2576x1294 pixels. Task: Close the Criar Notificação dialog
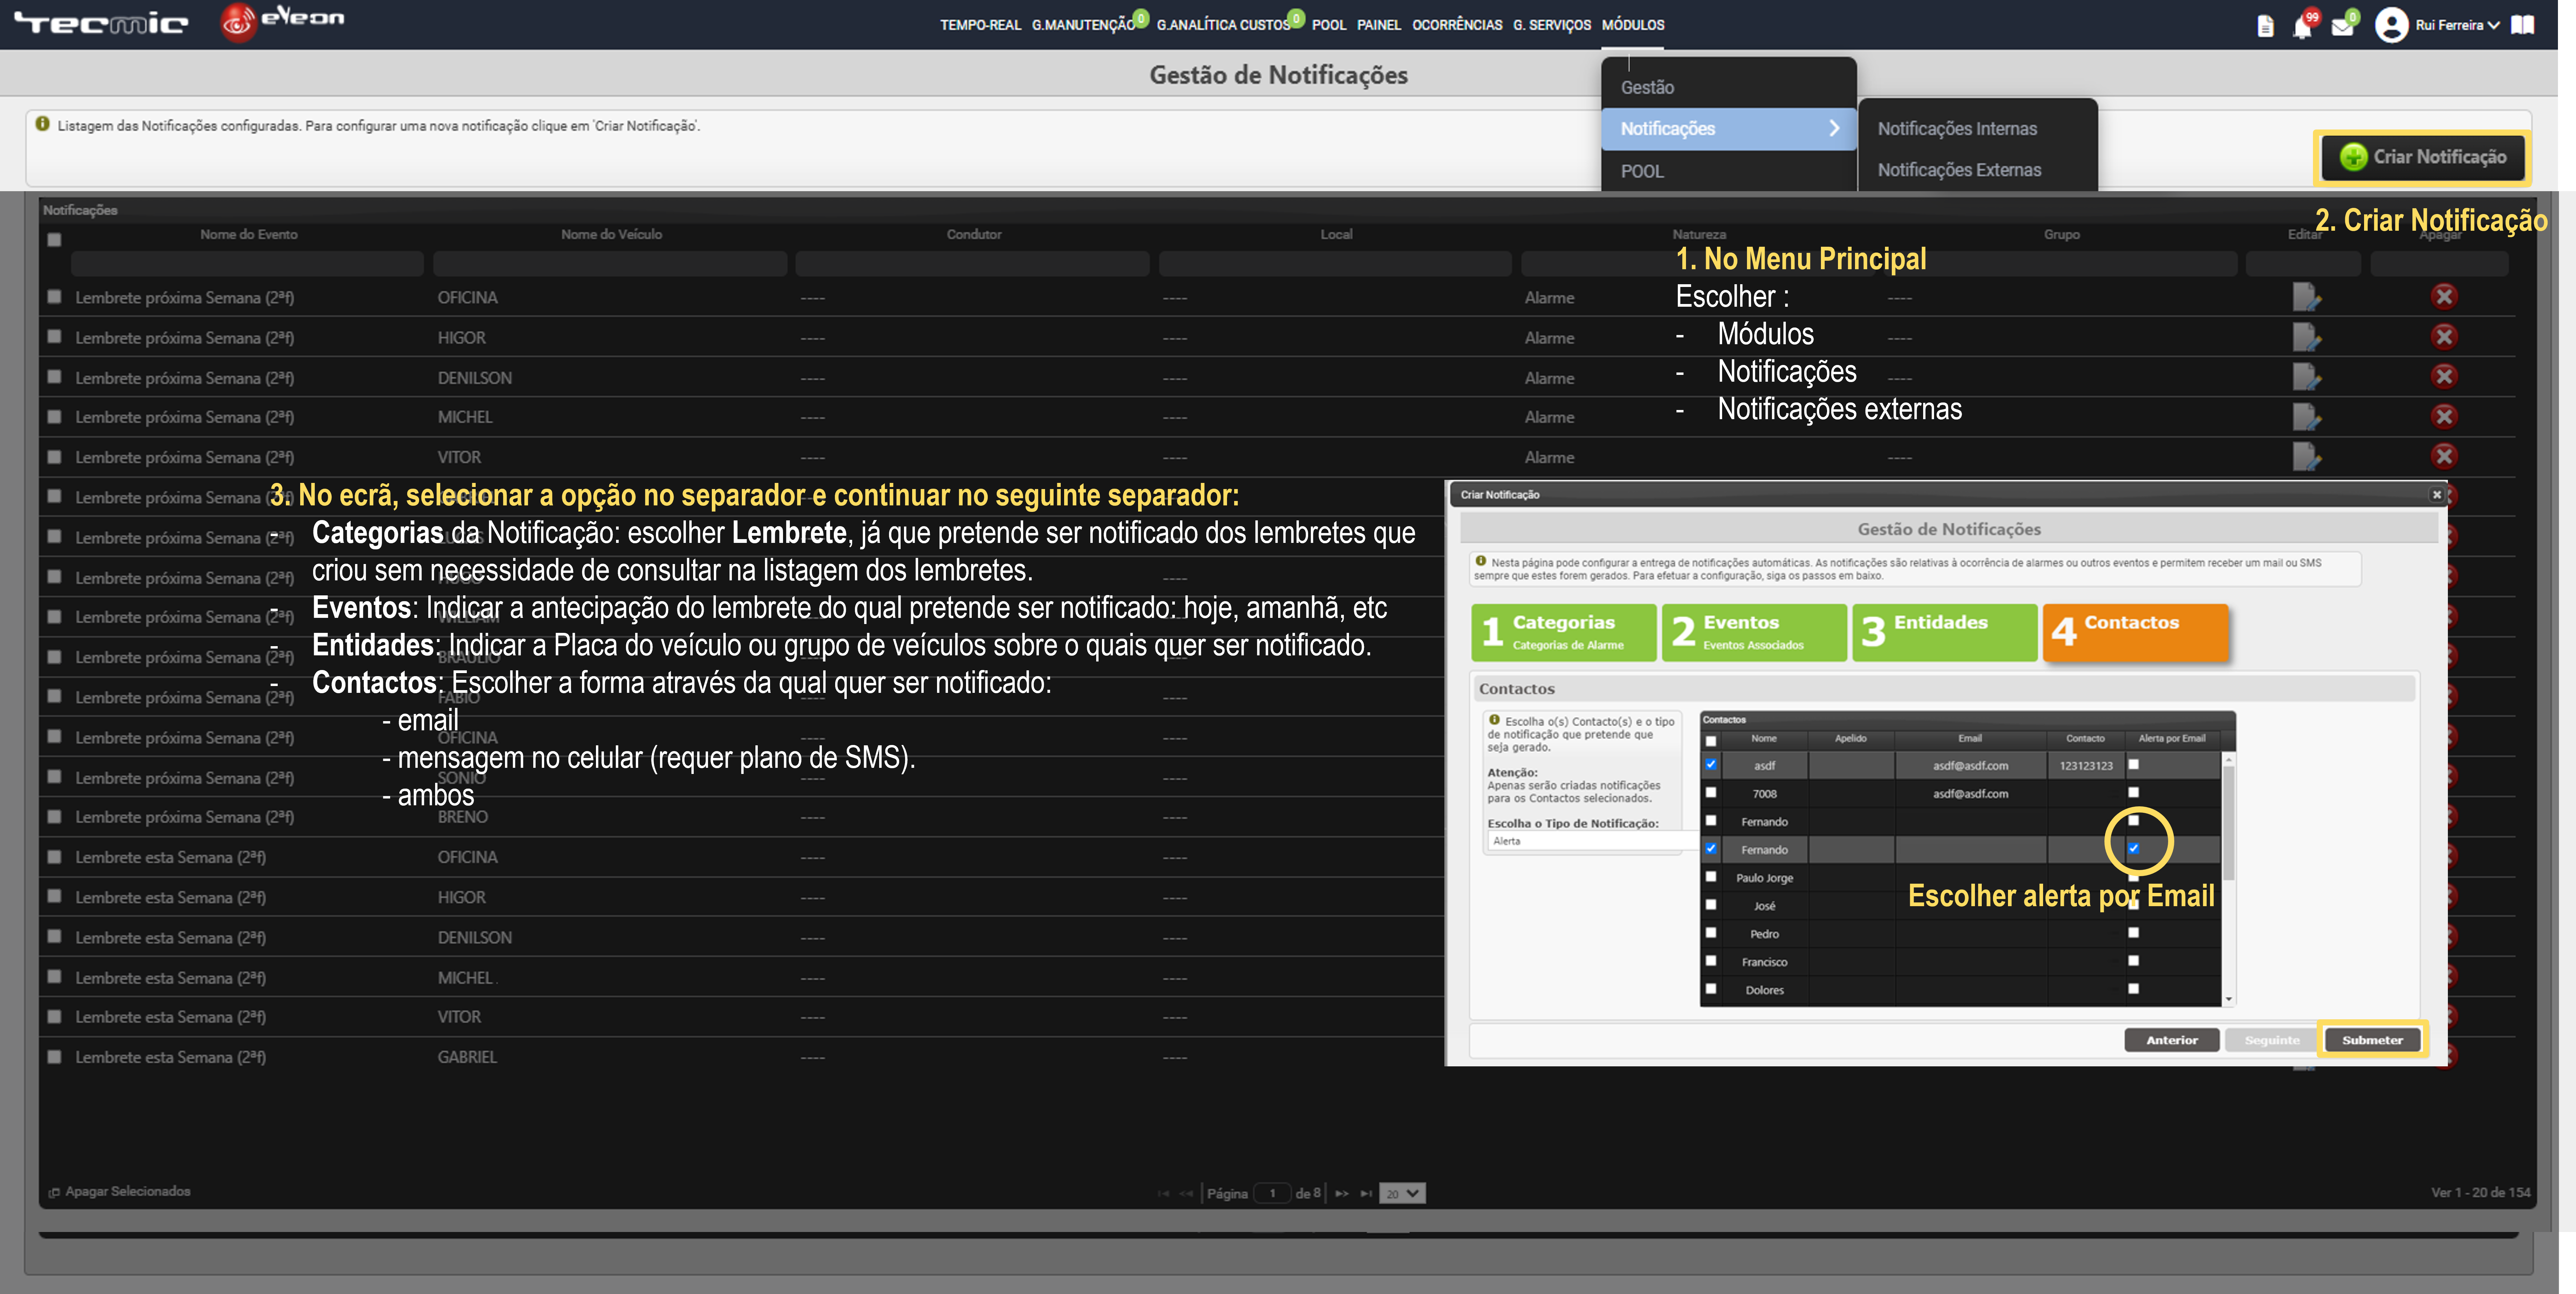2437,495
